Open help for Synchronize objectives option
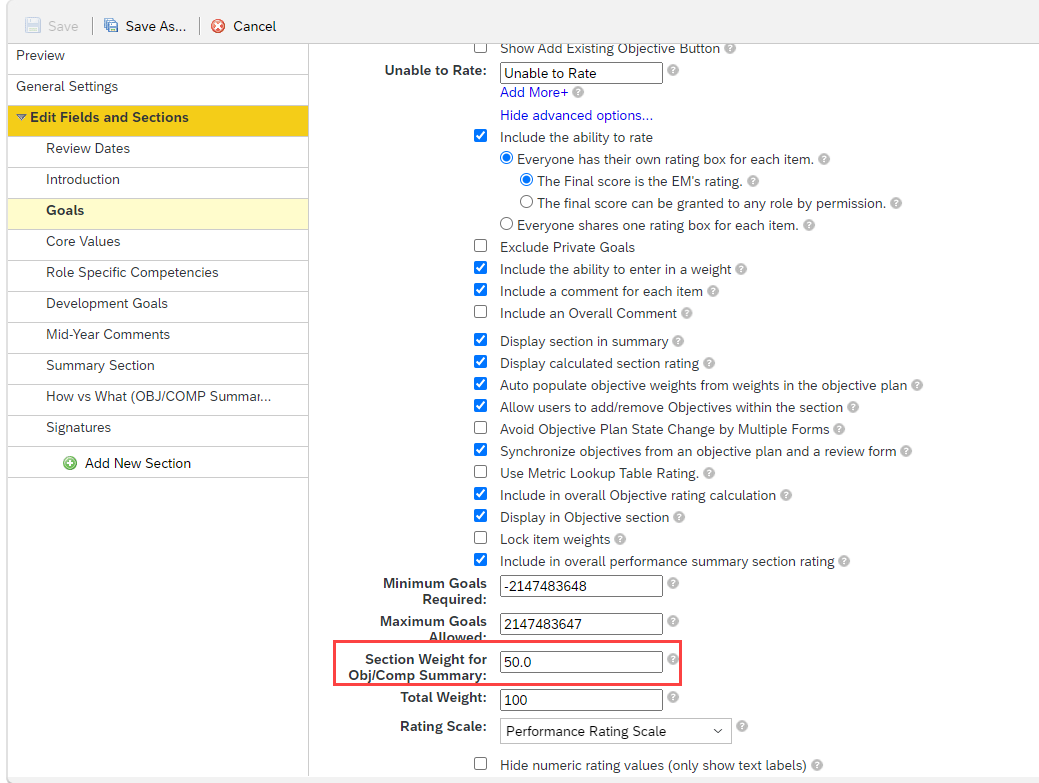 906,451
